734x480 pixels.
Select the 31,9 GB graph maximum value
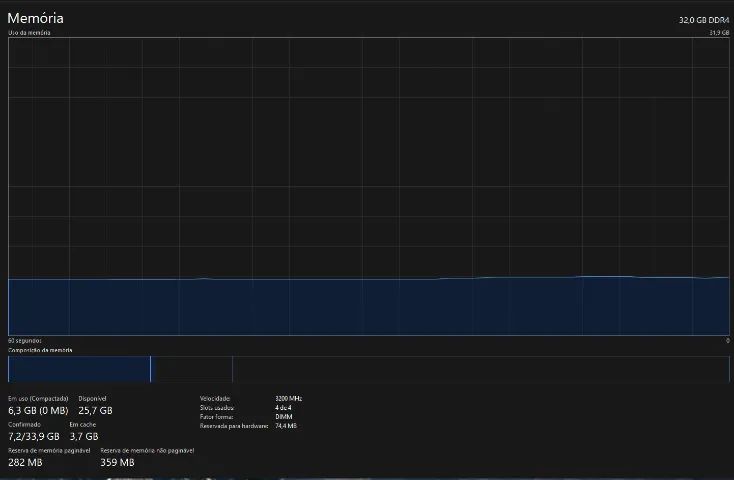click(719, 33)
